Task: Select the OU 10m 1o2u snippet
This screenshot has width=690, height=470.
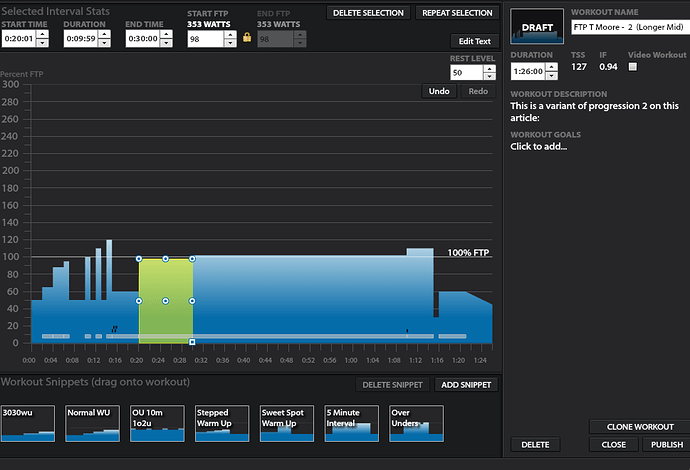Action: click(157, 423)
